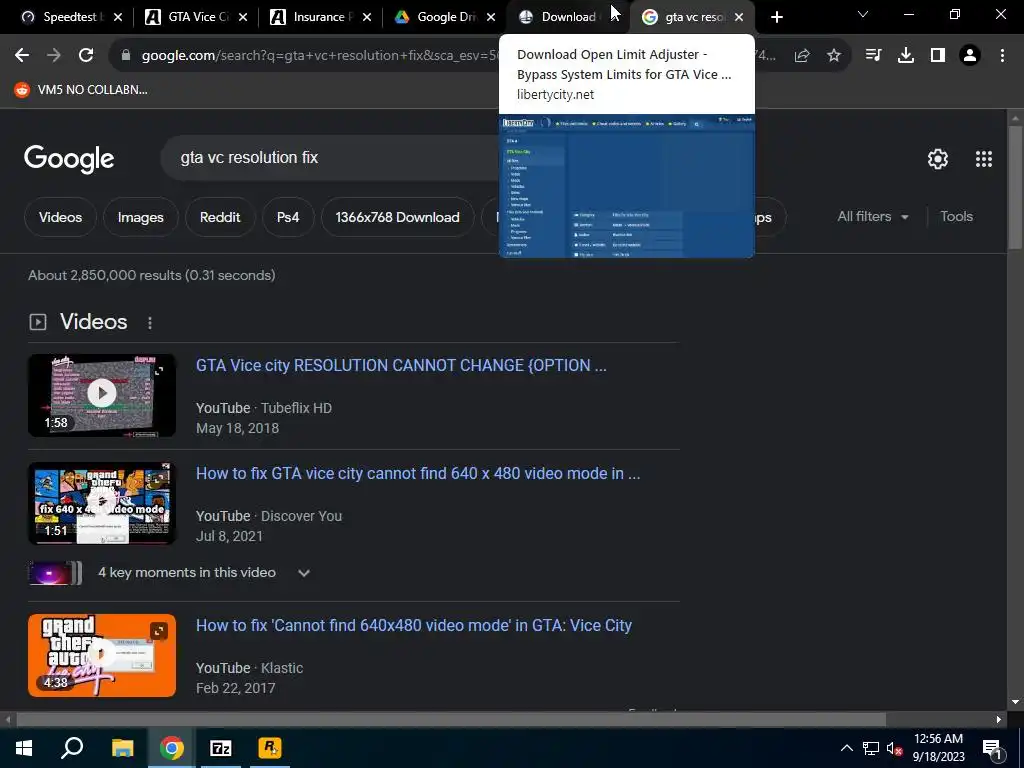This screenshot has height=768, width=1024.
Task: Play the Klastic orange Vice City thumbnail
Action: point(102,655)
